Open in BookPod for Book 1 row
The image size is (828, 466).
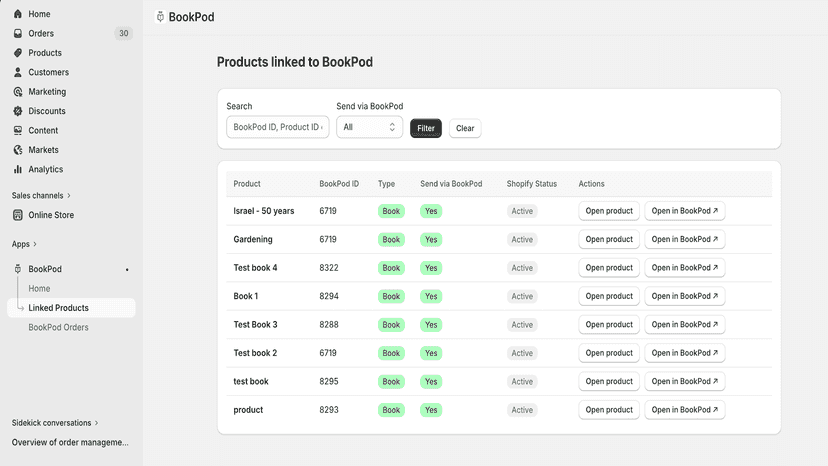[684, 296]
